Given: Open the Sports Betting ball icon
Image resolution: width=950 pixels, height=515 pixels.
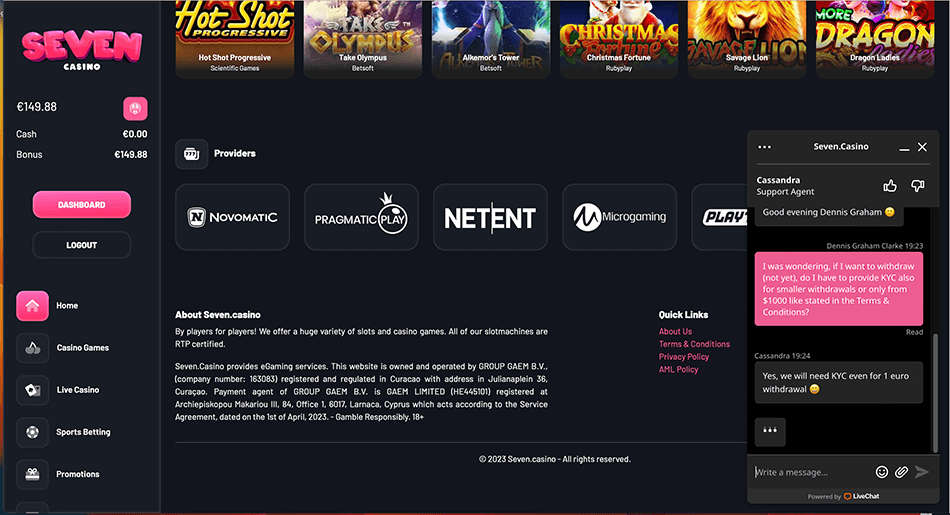Looking at the screenshot, I should coord(32,432).
